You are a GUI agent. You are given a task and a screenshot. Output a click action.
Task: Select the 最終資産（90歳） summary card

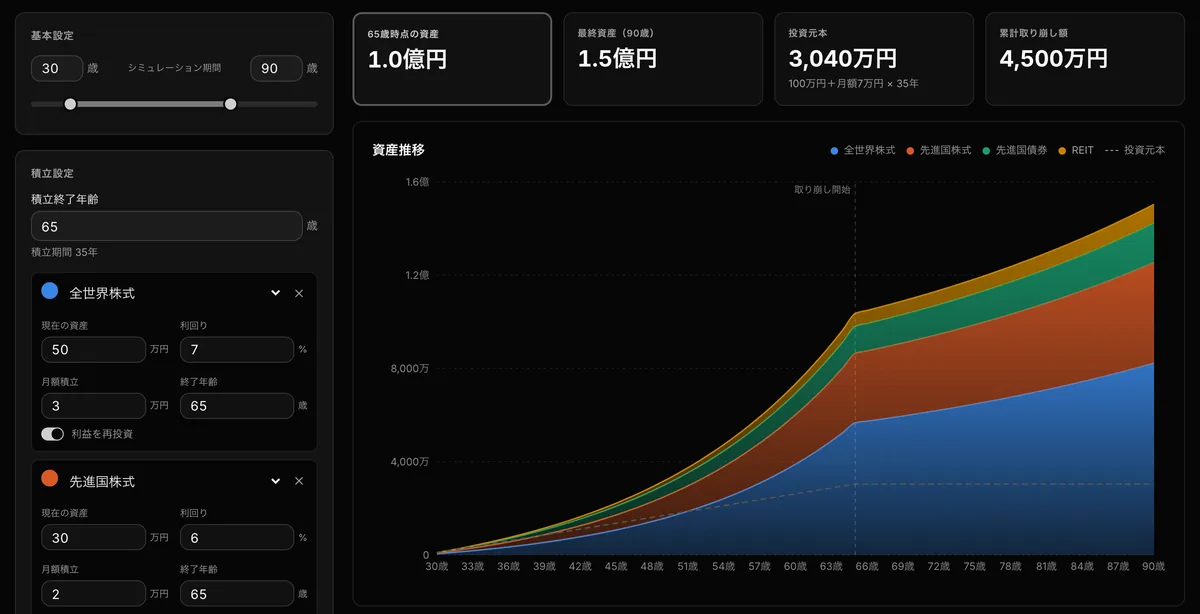coord(663,59)
